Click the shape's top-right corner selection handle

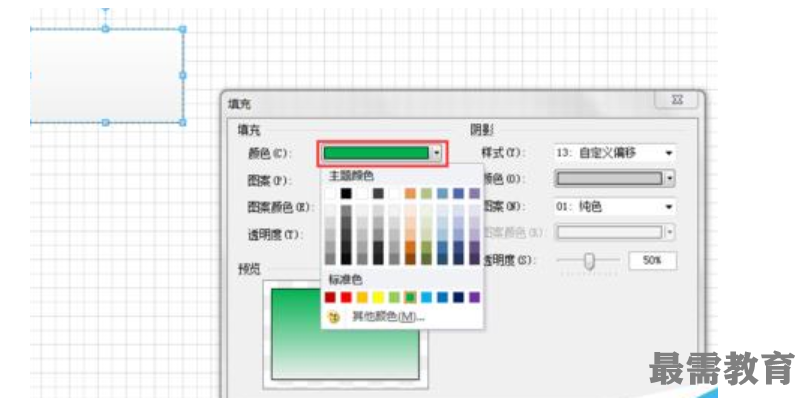(x=183, y=29)
